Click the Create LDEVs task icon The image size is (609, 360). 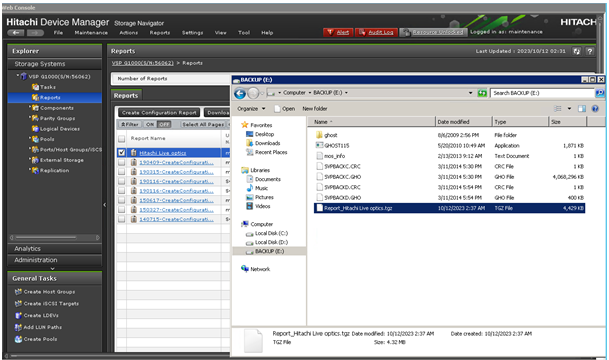click(x=18, y=315)
